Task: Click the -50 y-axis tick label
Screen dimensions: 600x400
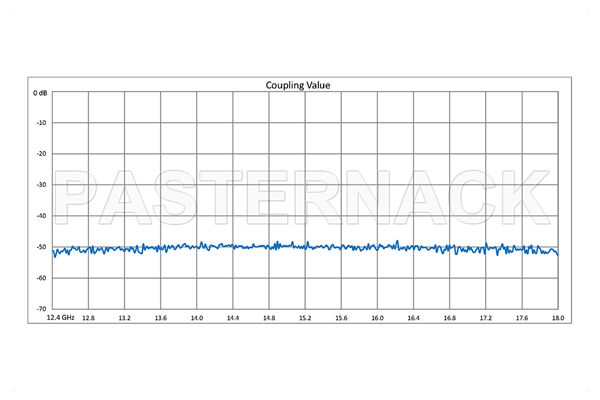Action: (x=42, y=247)
